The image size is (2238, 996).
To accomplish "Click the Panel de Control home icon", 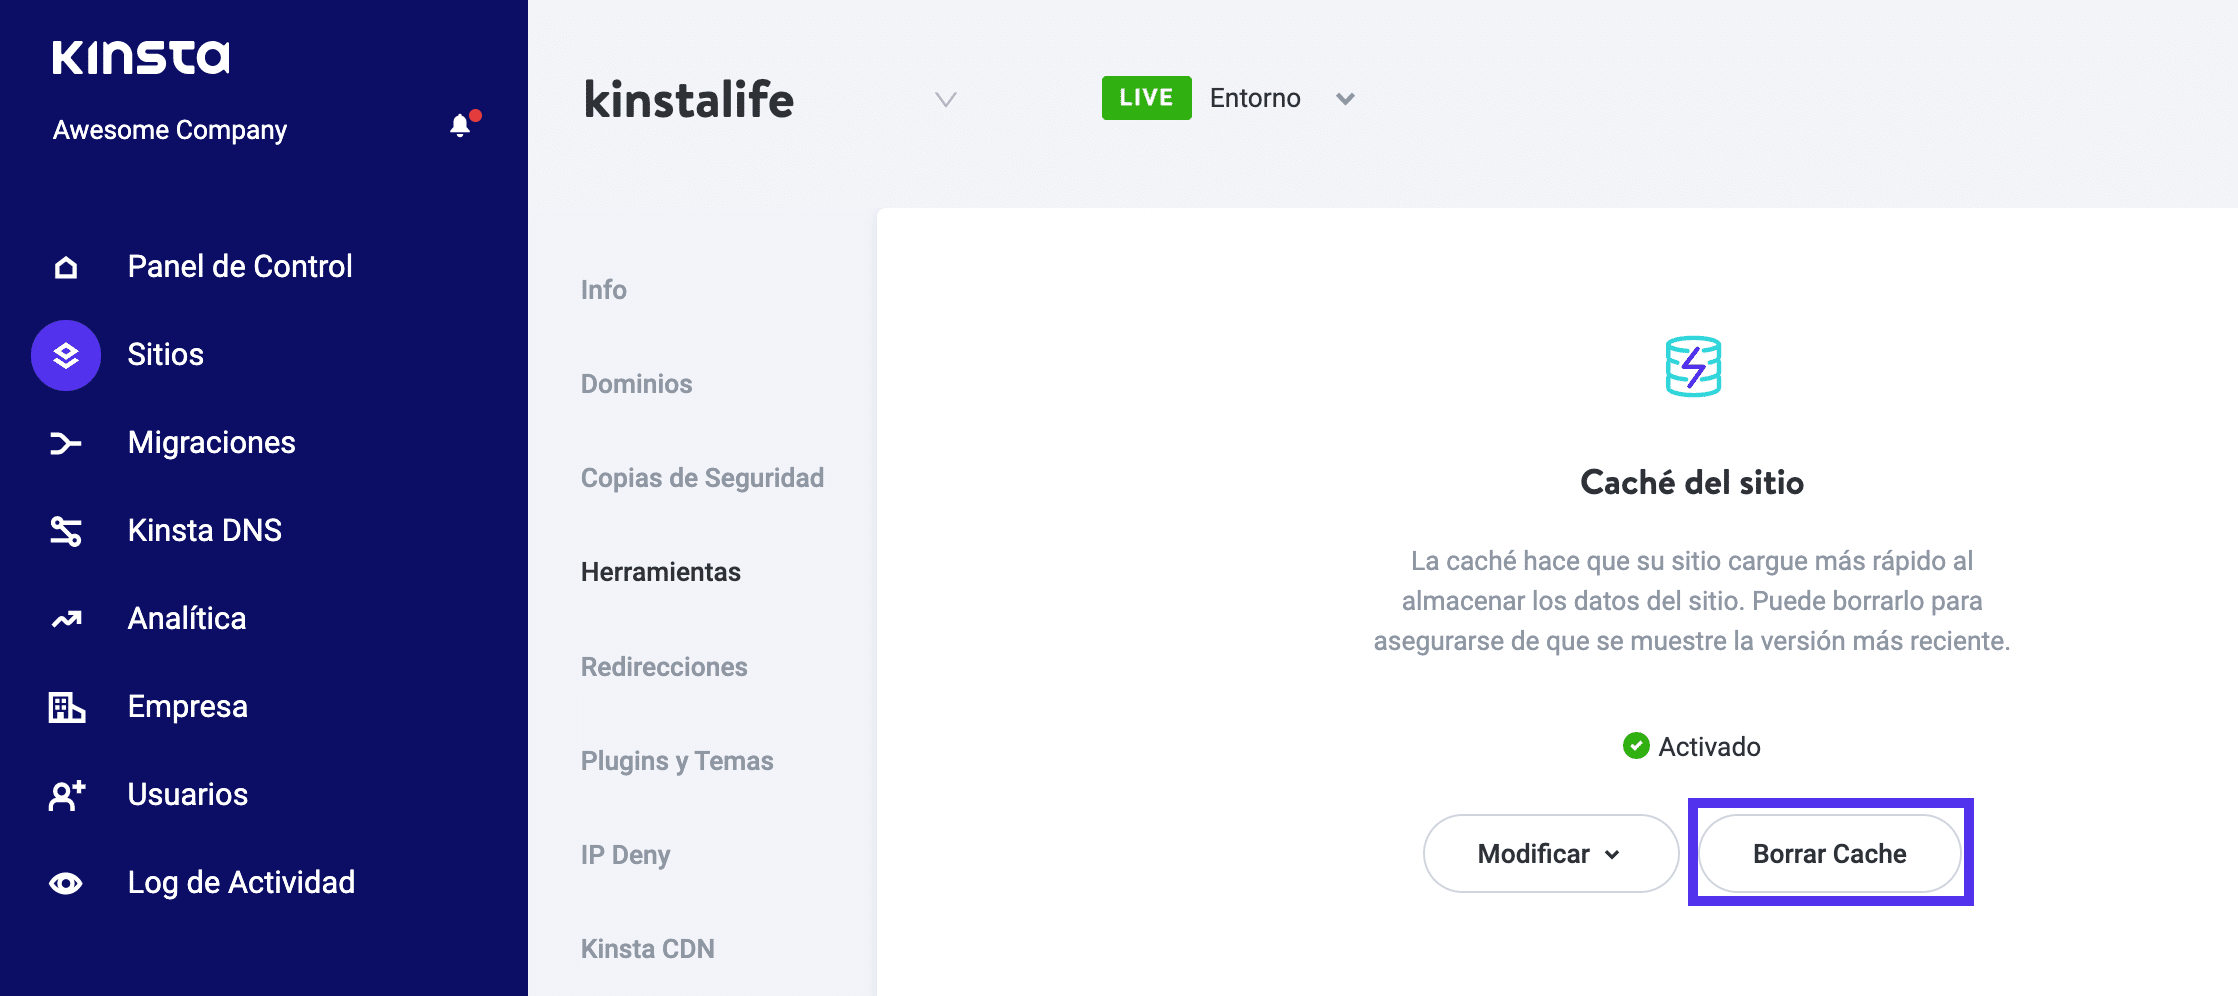I will (x=65, y=266).
